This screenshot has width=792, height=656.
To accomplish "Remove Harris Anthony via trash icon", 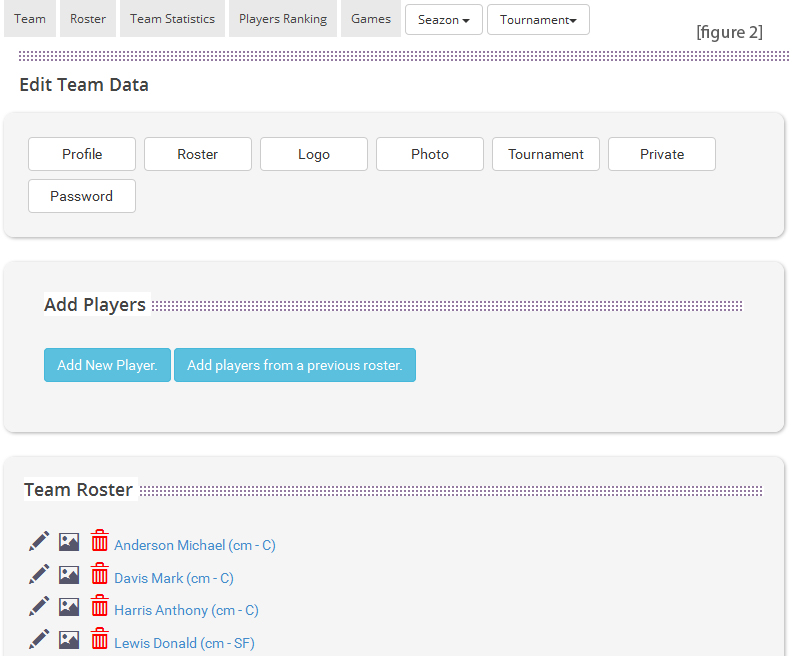I will pos(100,607).
